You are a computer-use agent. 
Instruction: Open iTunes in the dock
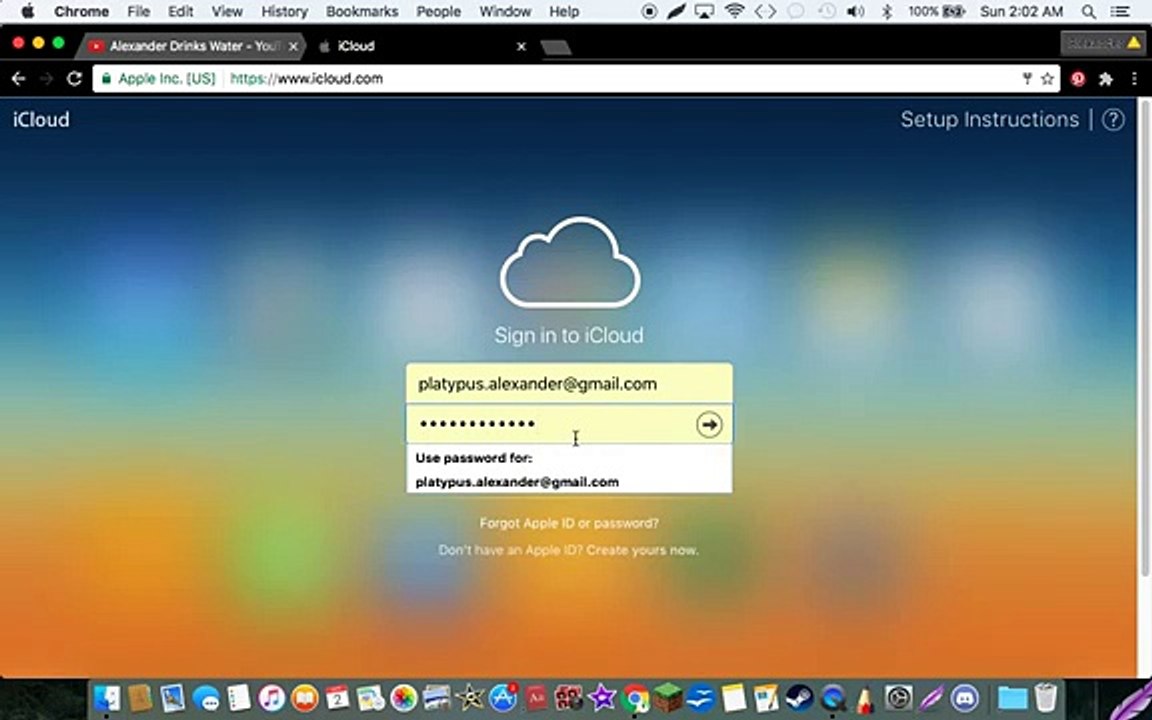pyautogui.click(x=271, y=697)
